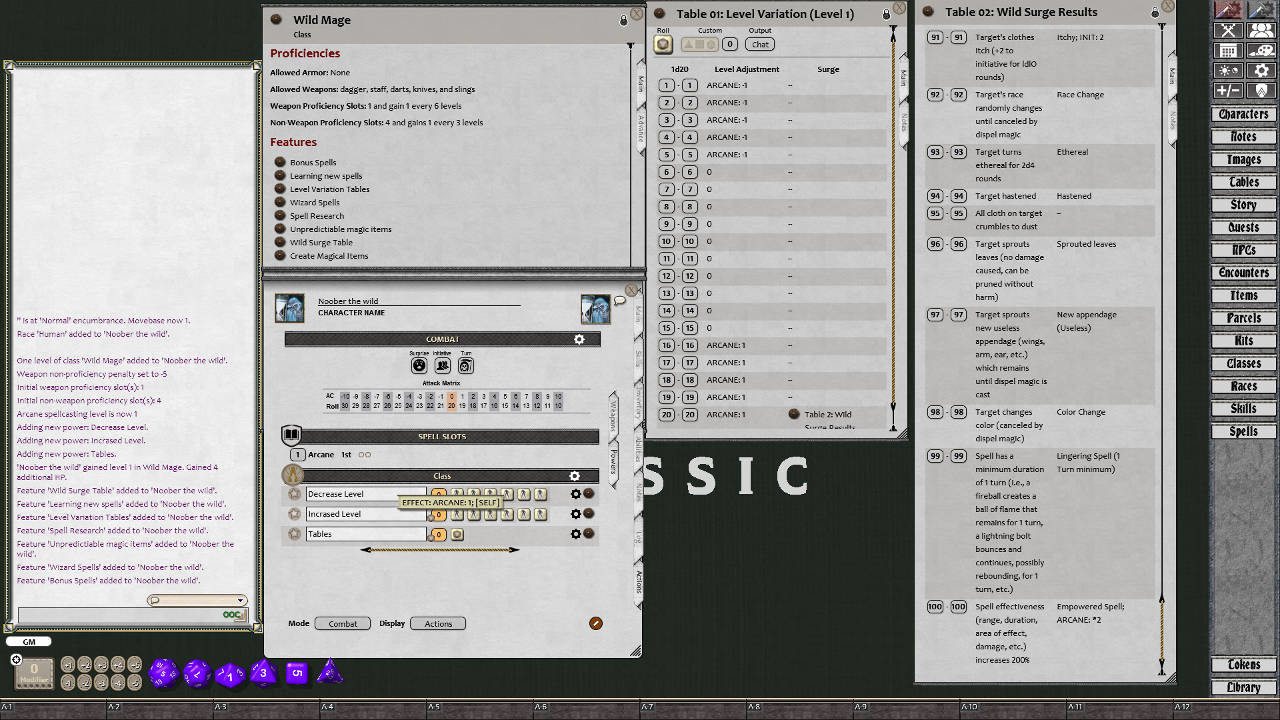Open the effects shield icon in the sidebar
The height and width of the screenshot is (720, 1280).
(1260, 90)
